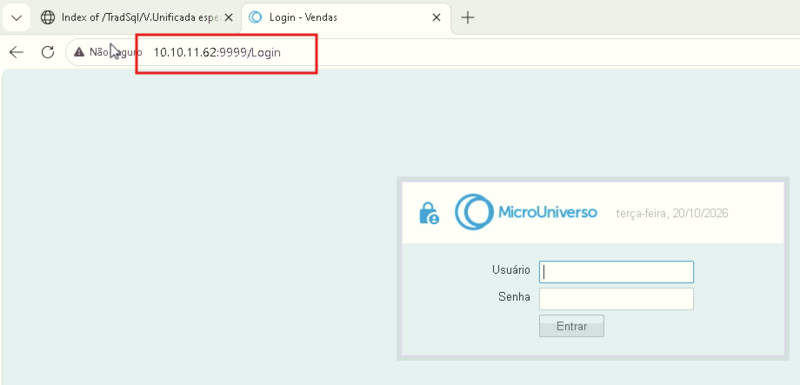Image resolution: width=800 pixels, height=385 pixels.
Task: Click the padlock user icon in login panel
Action: [429, 213]
